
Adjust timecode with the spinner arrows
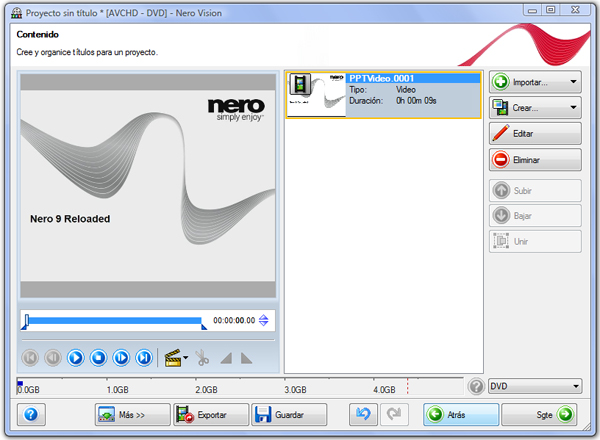pos(264,320)
